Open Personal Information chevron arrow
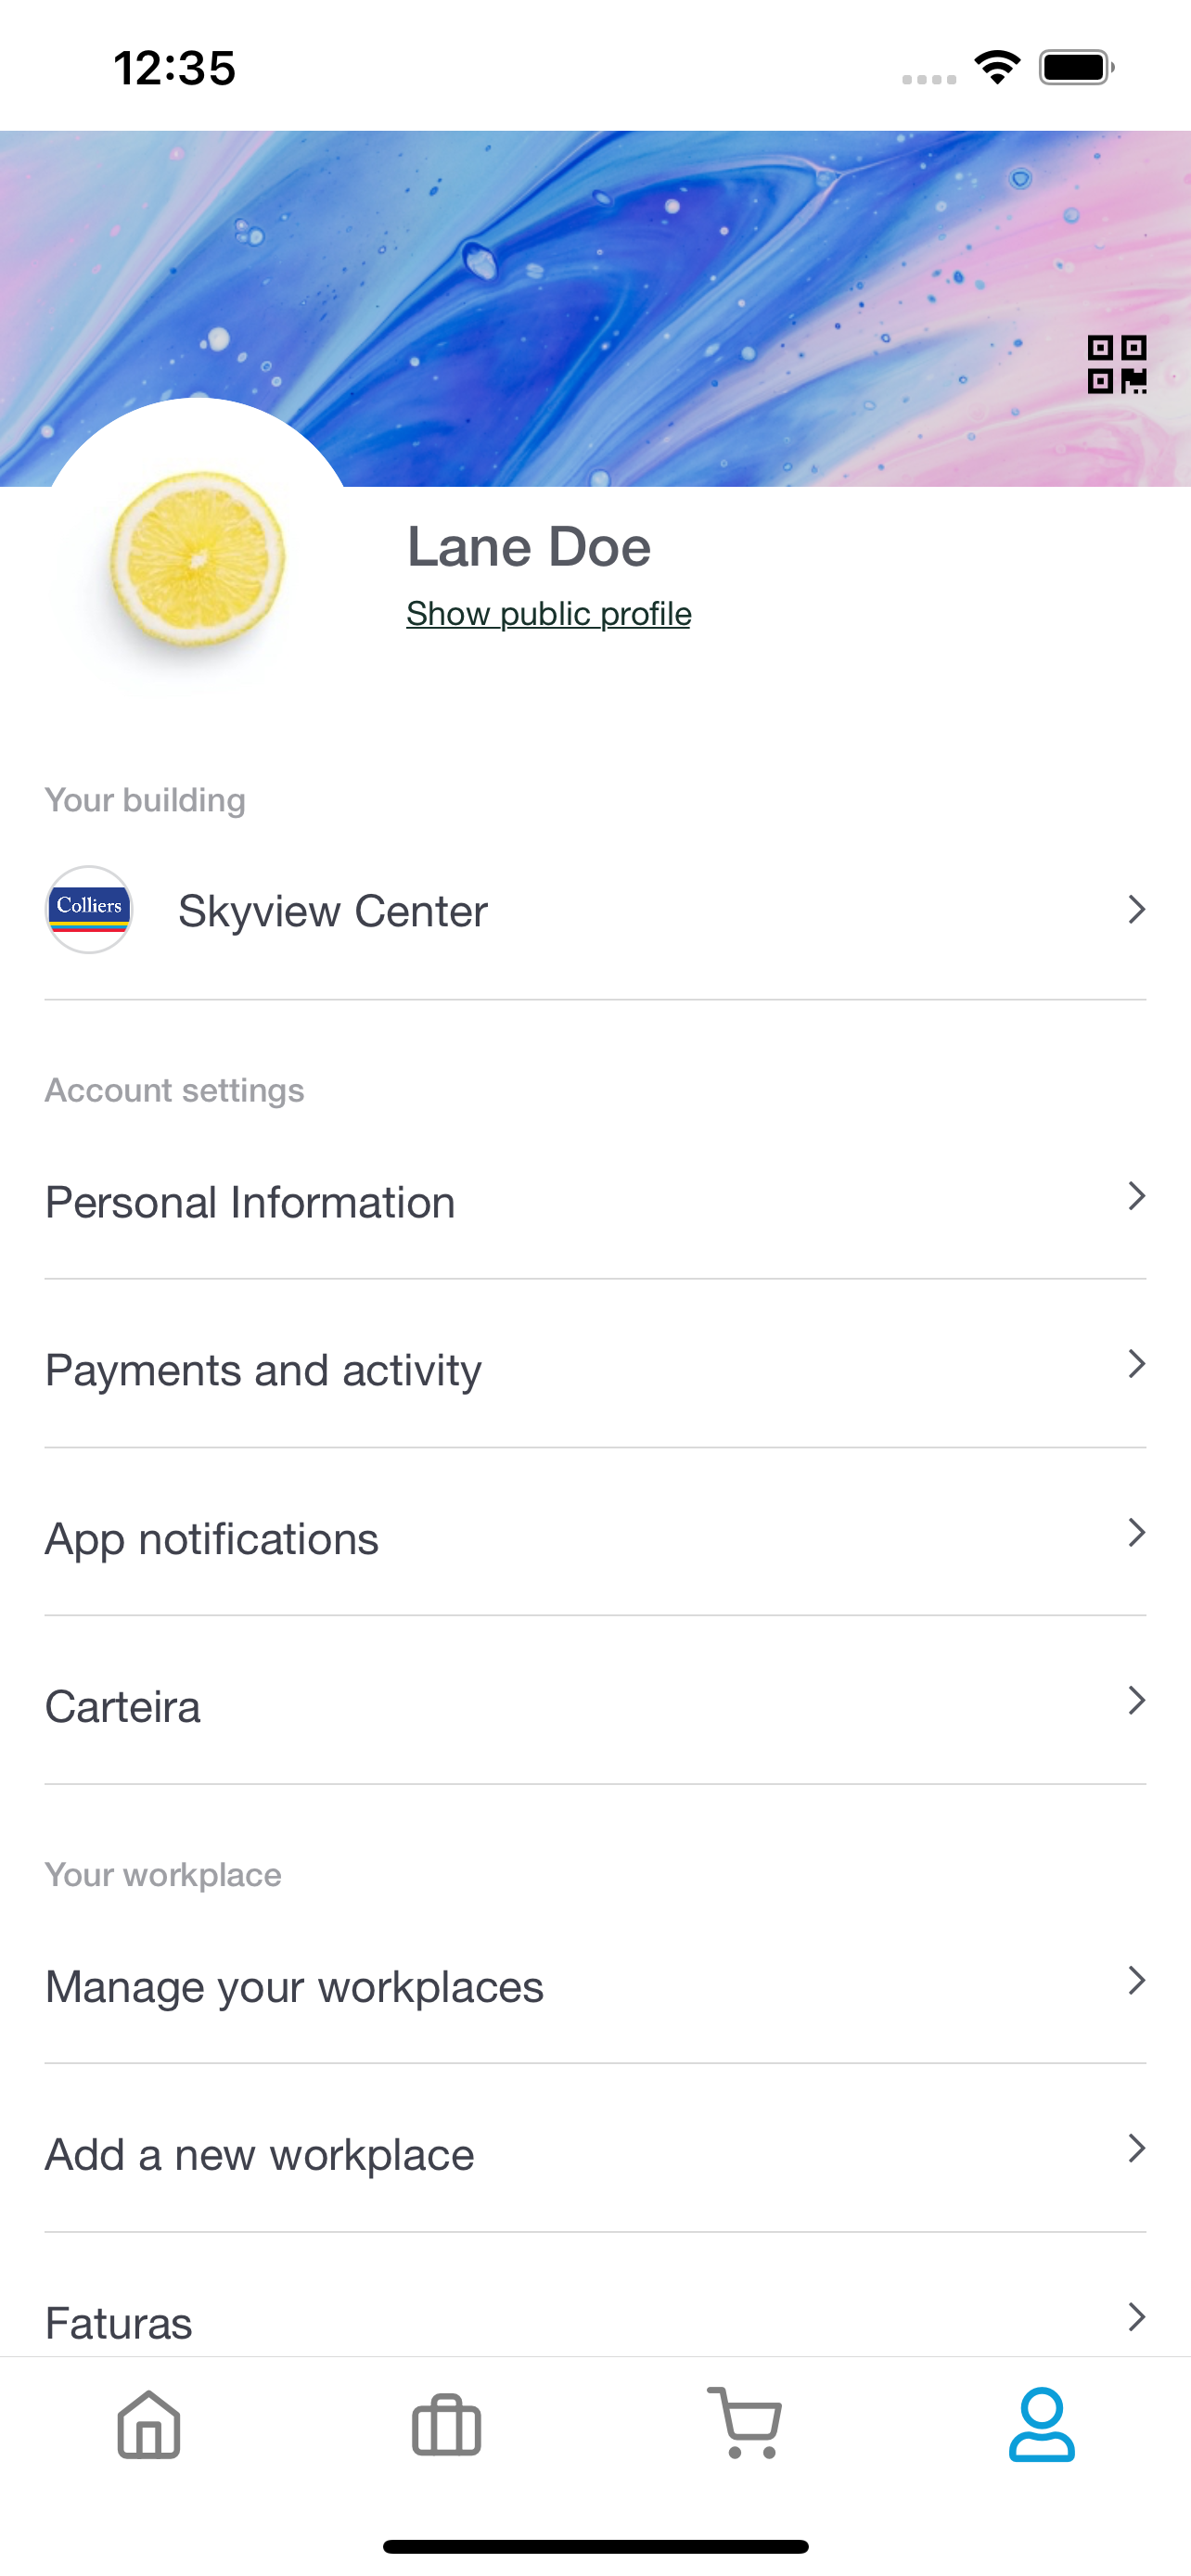 click(1136, 1196)
